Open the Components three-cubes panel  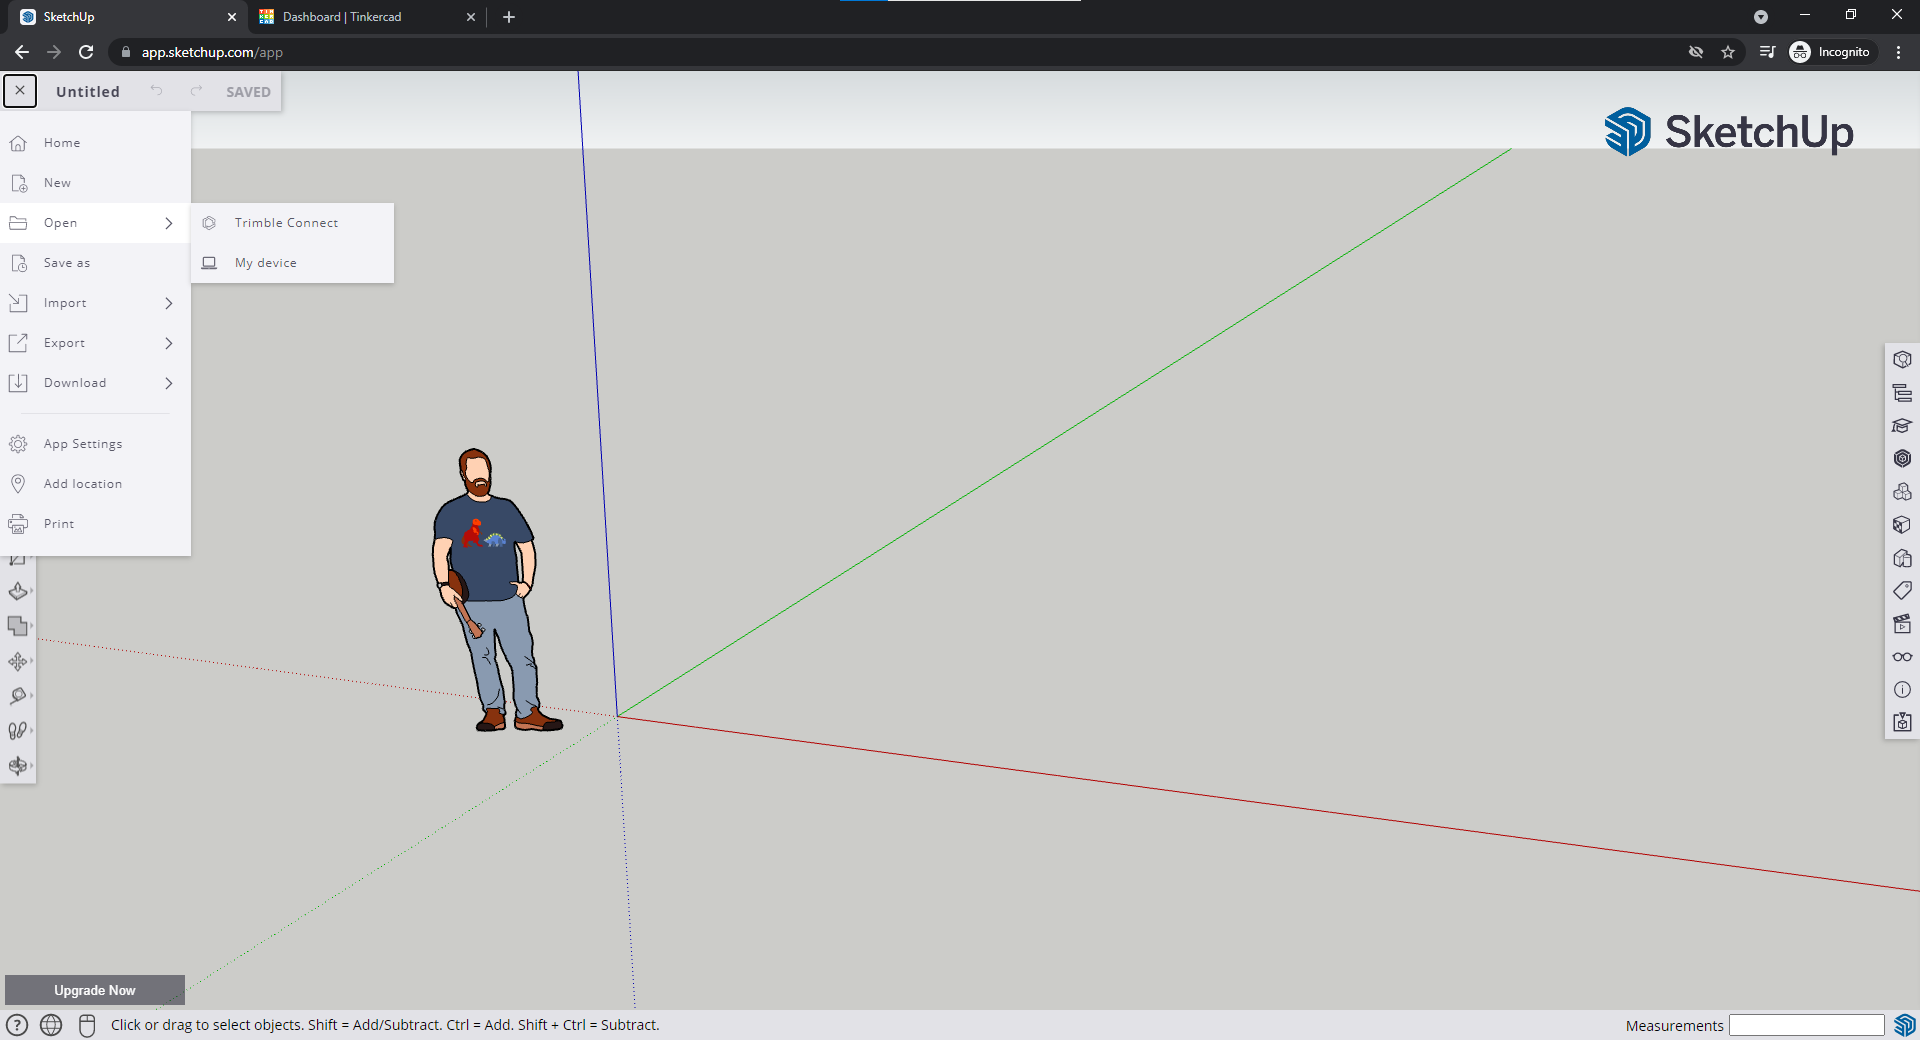point(1902,492)
